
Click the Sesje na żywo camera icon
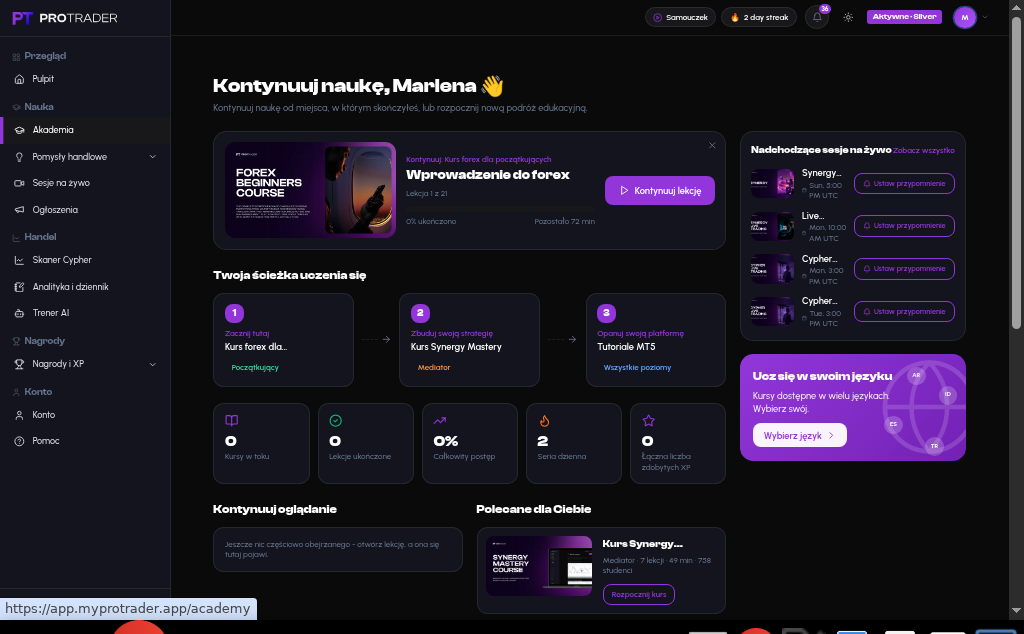click(x=20, y=183)
